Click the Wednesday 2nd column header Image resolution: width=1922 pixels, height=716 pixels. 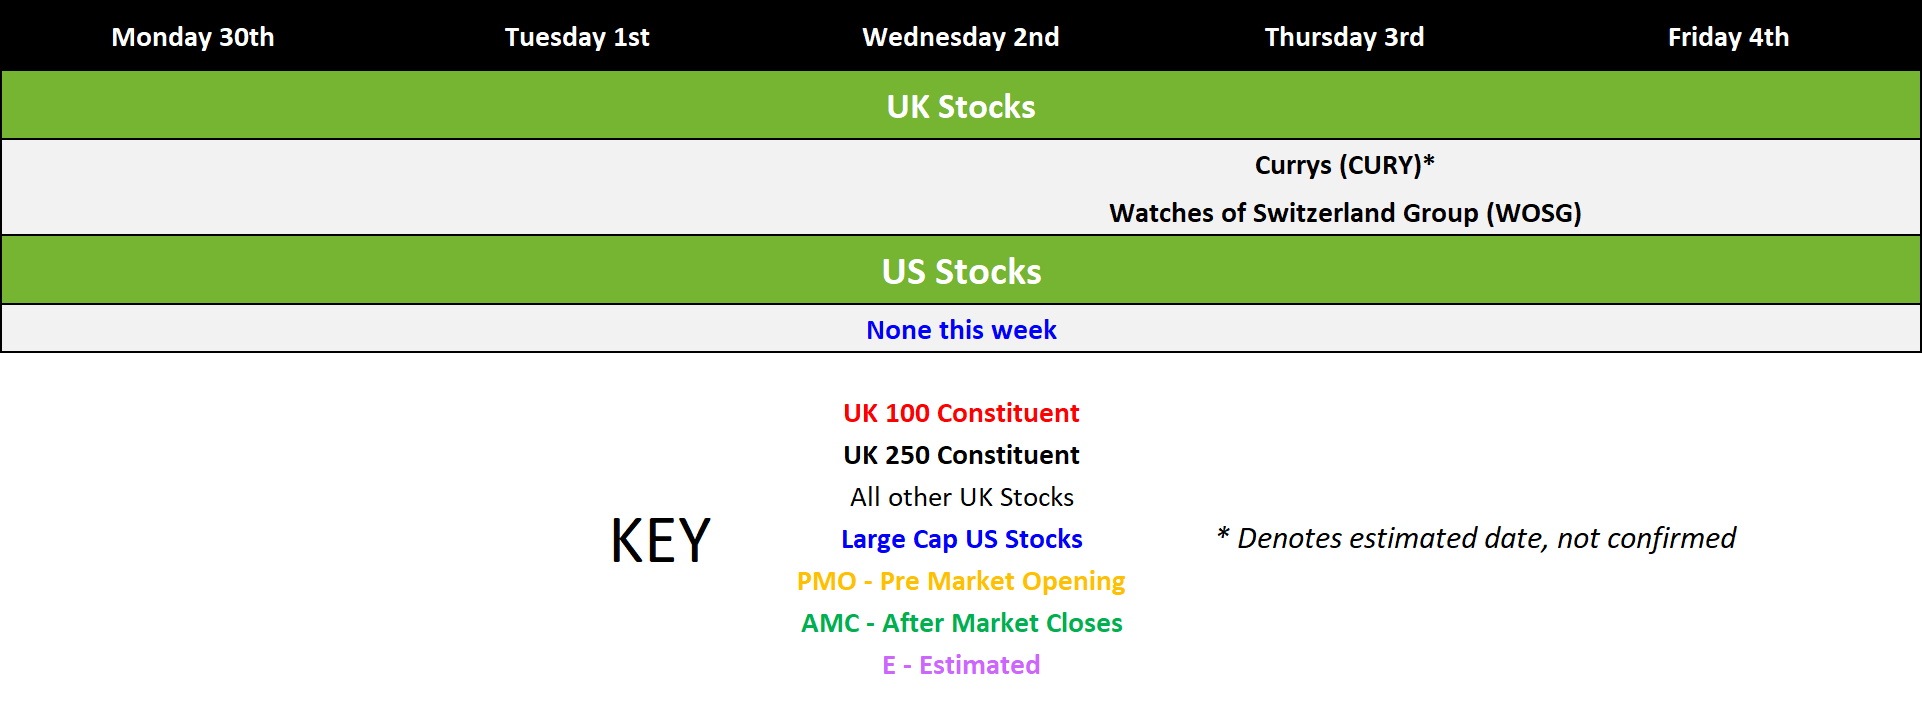coord(961,37)
